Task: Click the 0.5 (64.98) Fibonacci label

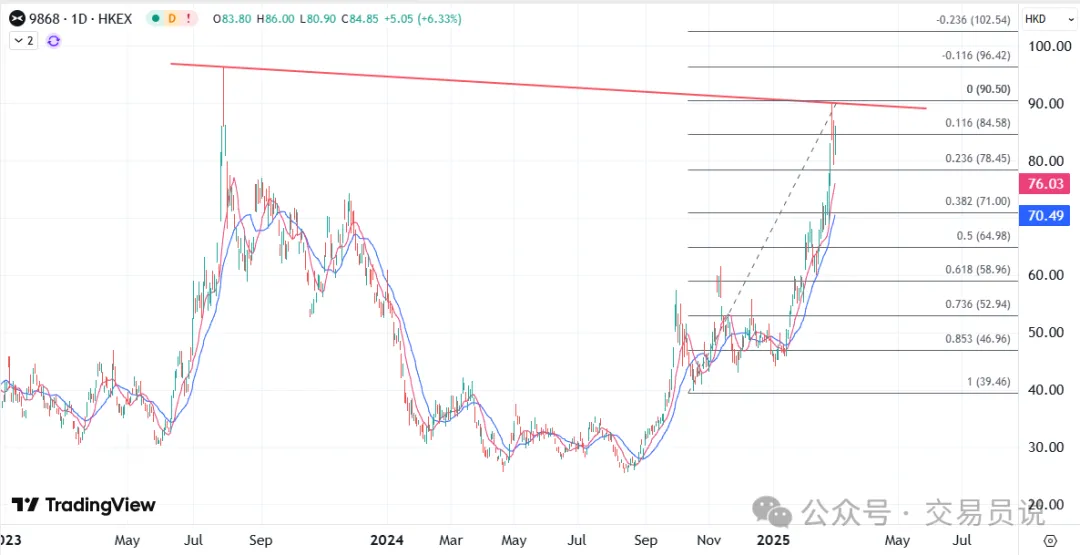Action: coord(985,236)
